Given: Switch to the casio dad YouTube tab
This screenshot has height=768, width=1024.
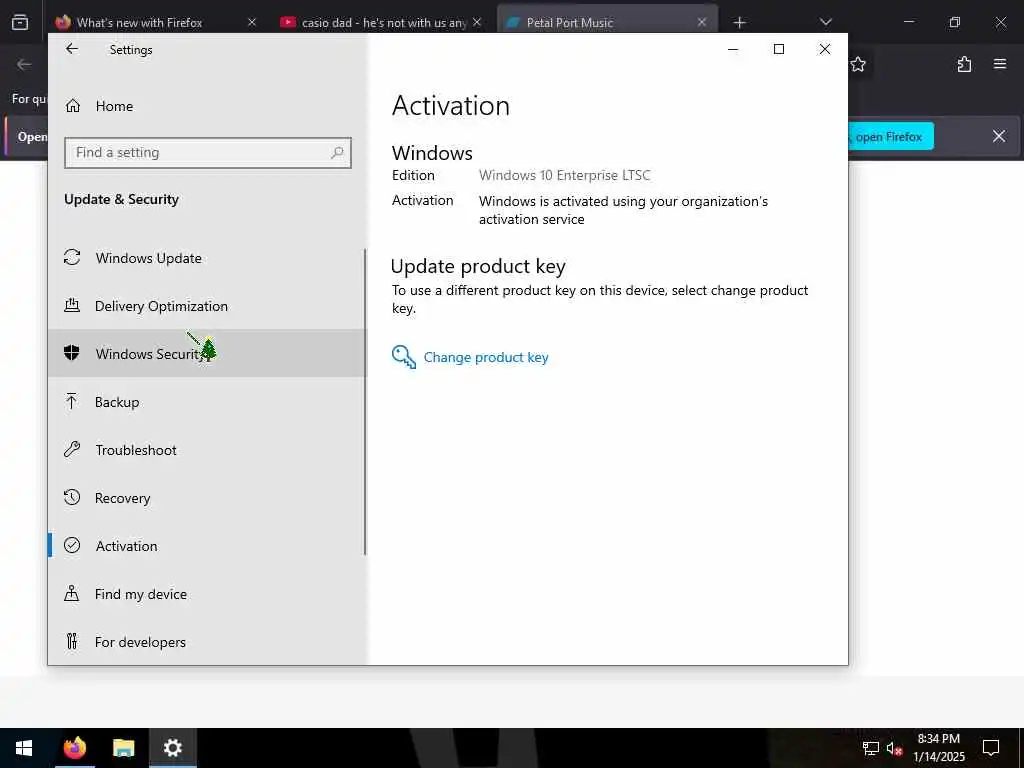Looking at the screenshot, I should [382, 22].
